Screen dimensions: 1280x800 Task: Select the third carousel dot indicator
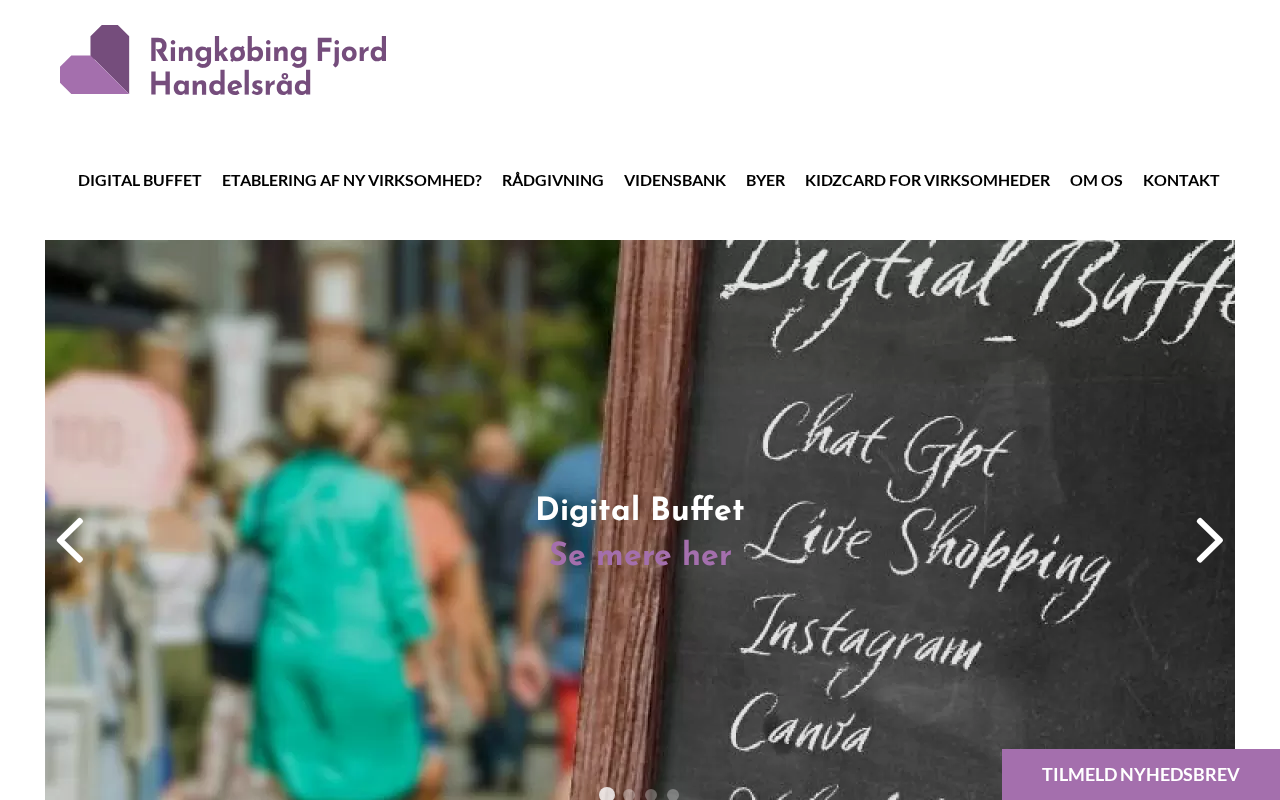pyautogui.click(x=651, y=795)
